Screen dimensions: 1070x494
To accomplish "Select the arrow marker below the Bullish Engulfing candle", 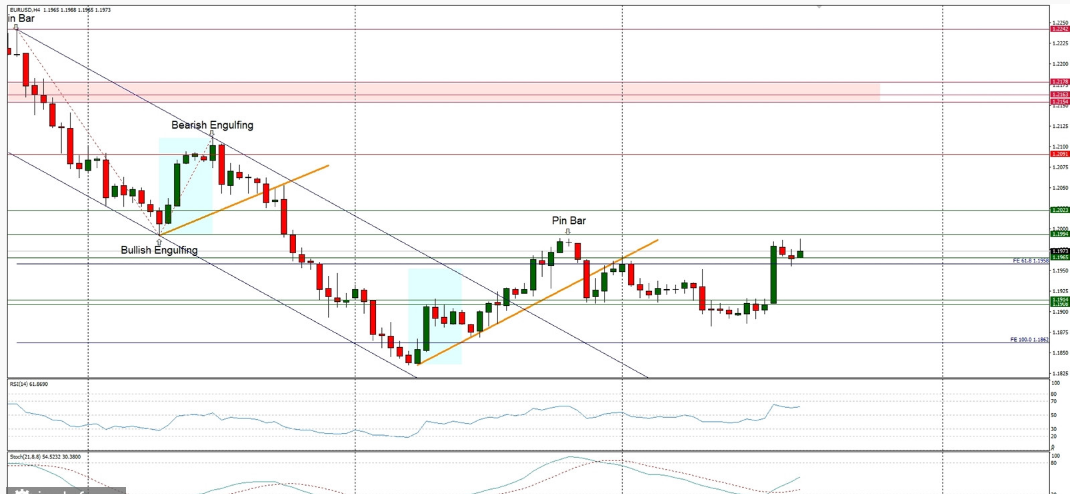I will click(159, 241).
